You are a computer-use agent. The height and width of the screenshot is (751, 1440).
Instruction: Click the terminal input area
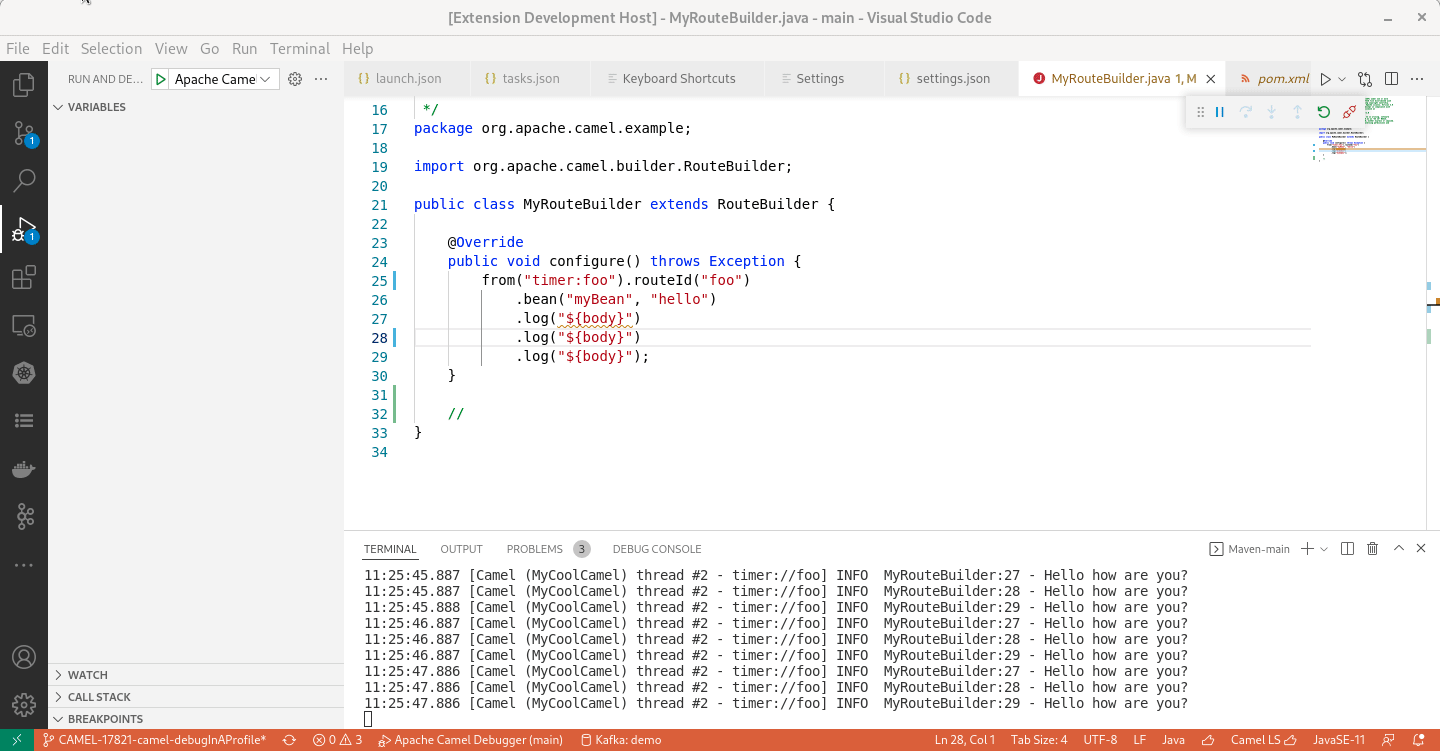(700, 718)
